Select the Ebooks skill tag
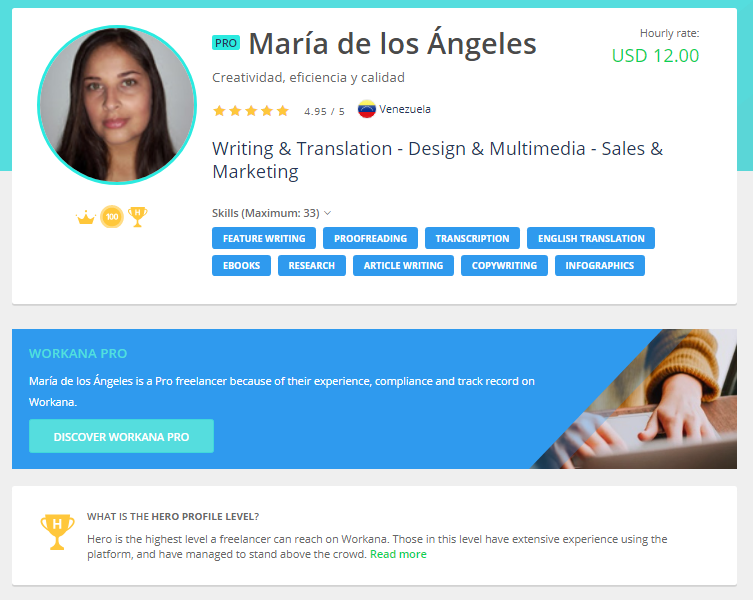The width and height of the screenshot is (753, 600). [x=241, y=265]
